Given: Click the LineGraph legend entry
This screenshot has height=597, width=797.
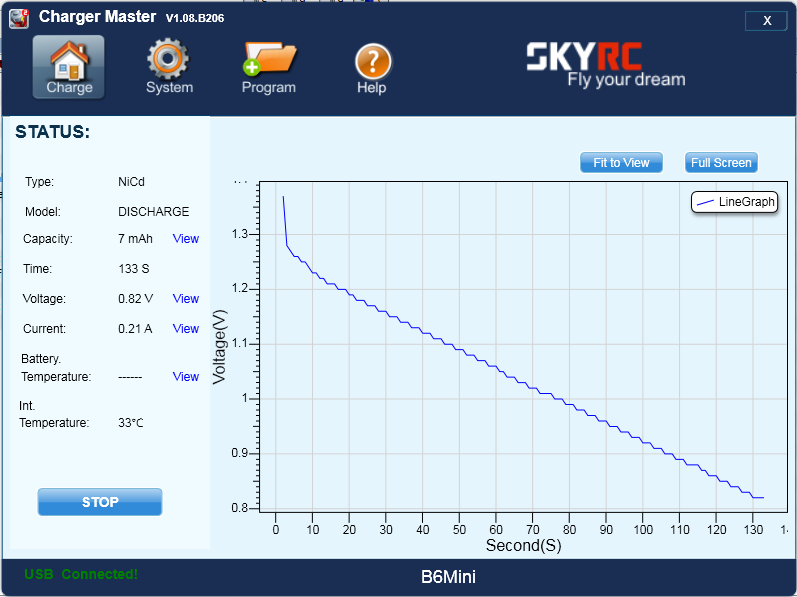Looking at the screenshot, I should point(735,202).
